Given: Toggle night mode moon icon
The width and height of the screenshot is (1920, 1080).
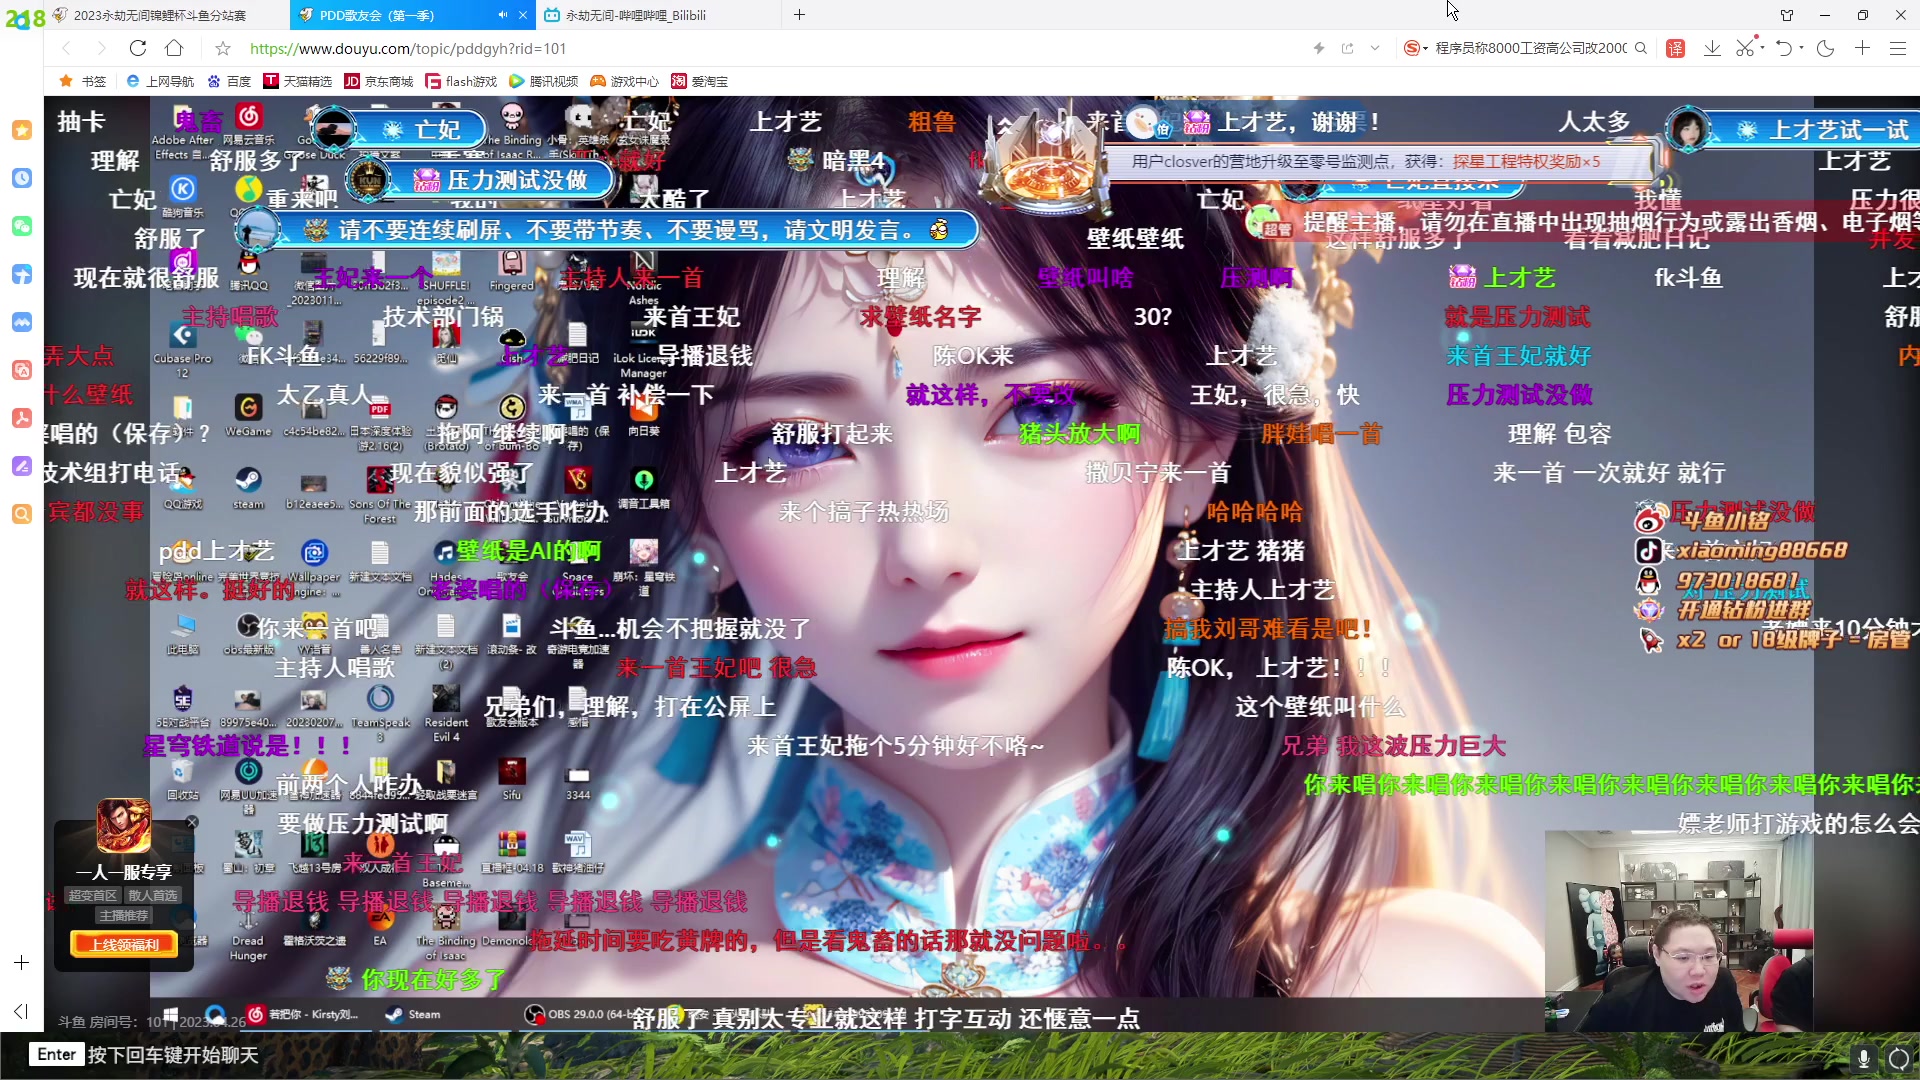Looking at the screenshot, I should click(x=1825, y=48).
